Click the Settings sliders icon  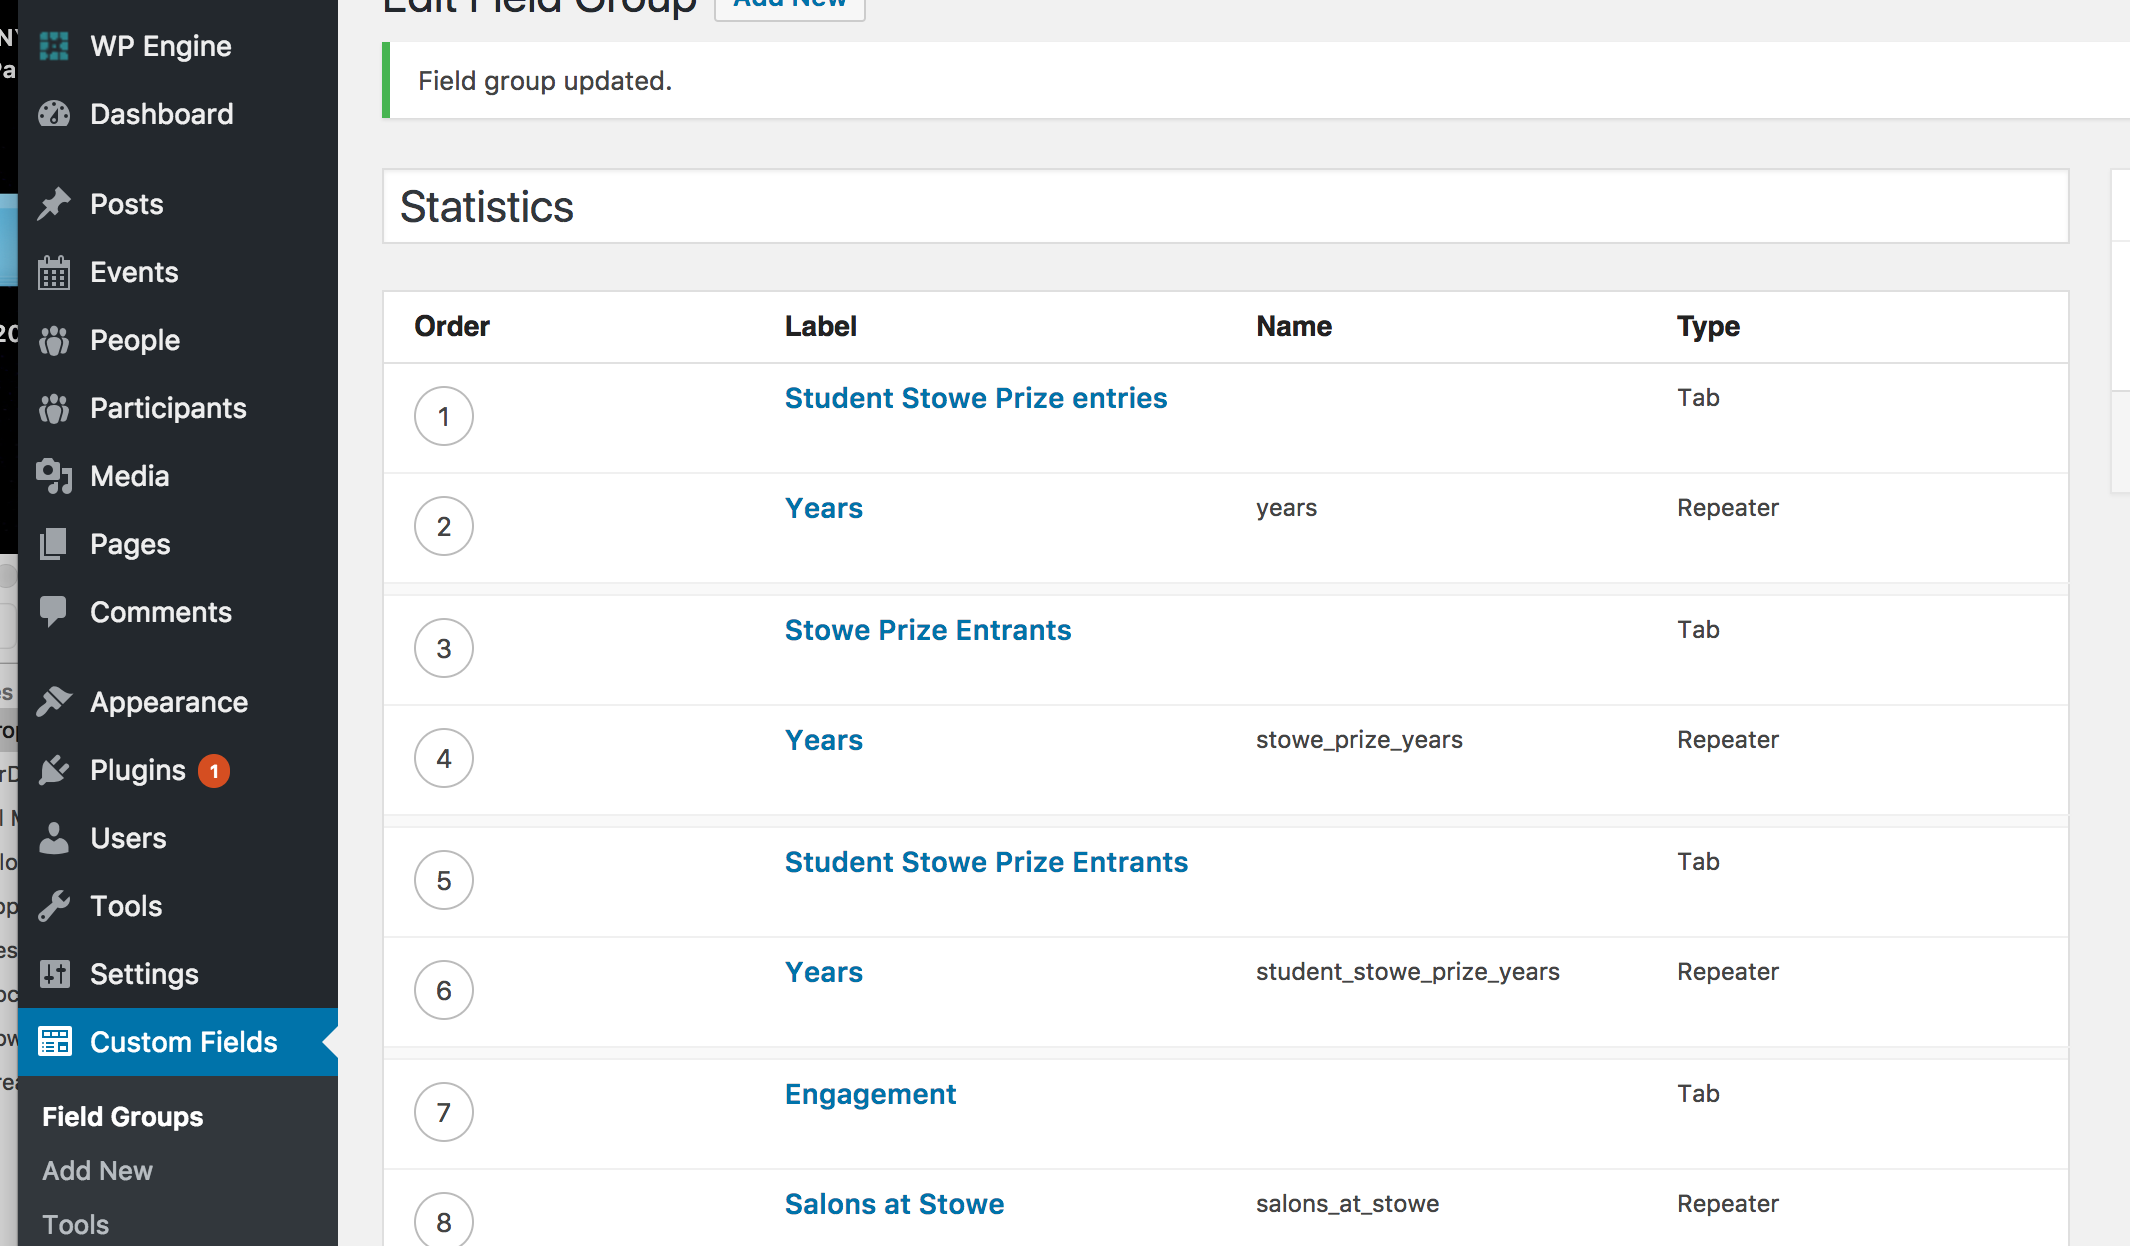(54, 974)
